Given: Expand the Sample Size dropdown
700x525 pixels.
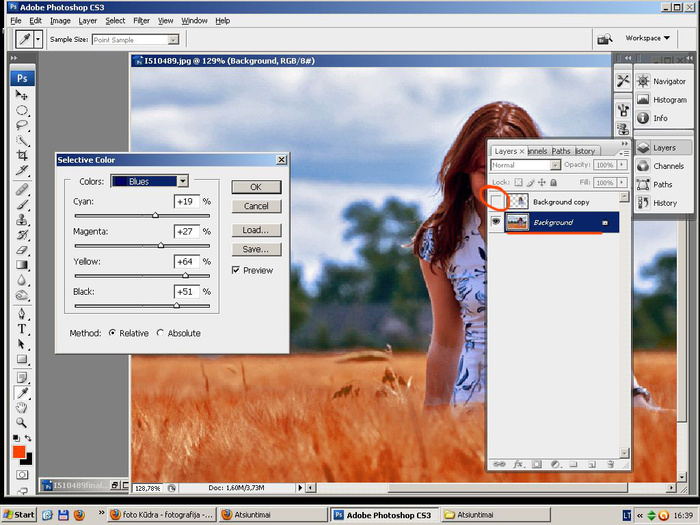Looking at the screenshot, I should 173,40.
